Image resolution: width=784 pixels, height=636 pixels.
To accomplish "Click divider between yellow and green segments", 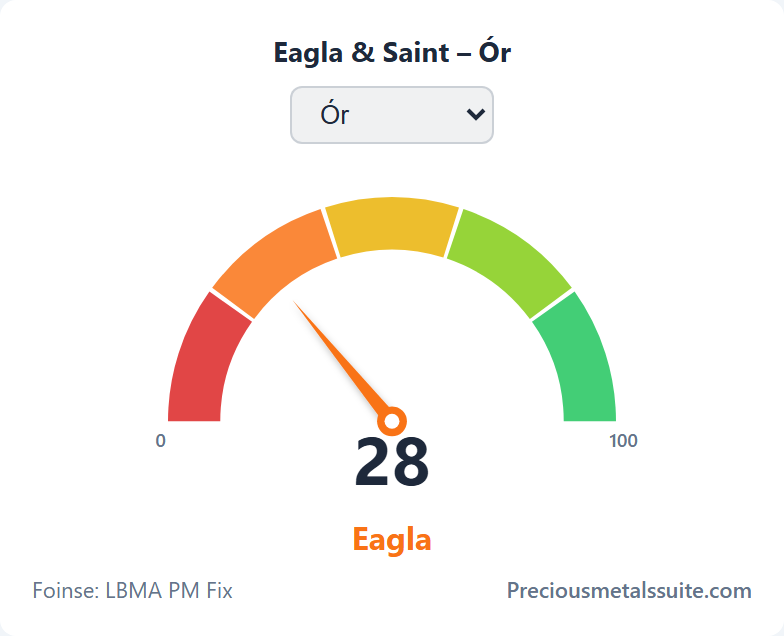I will tap(453, 234).
